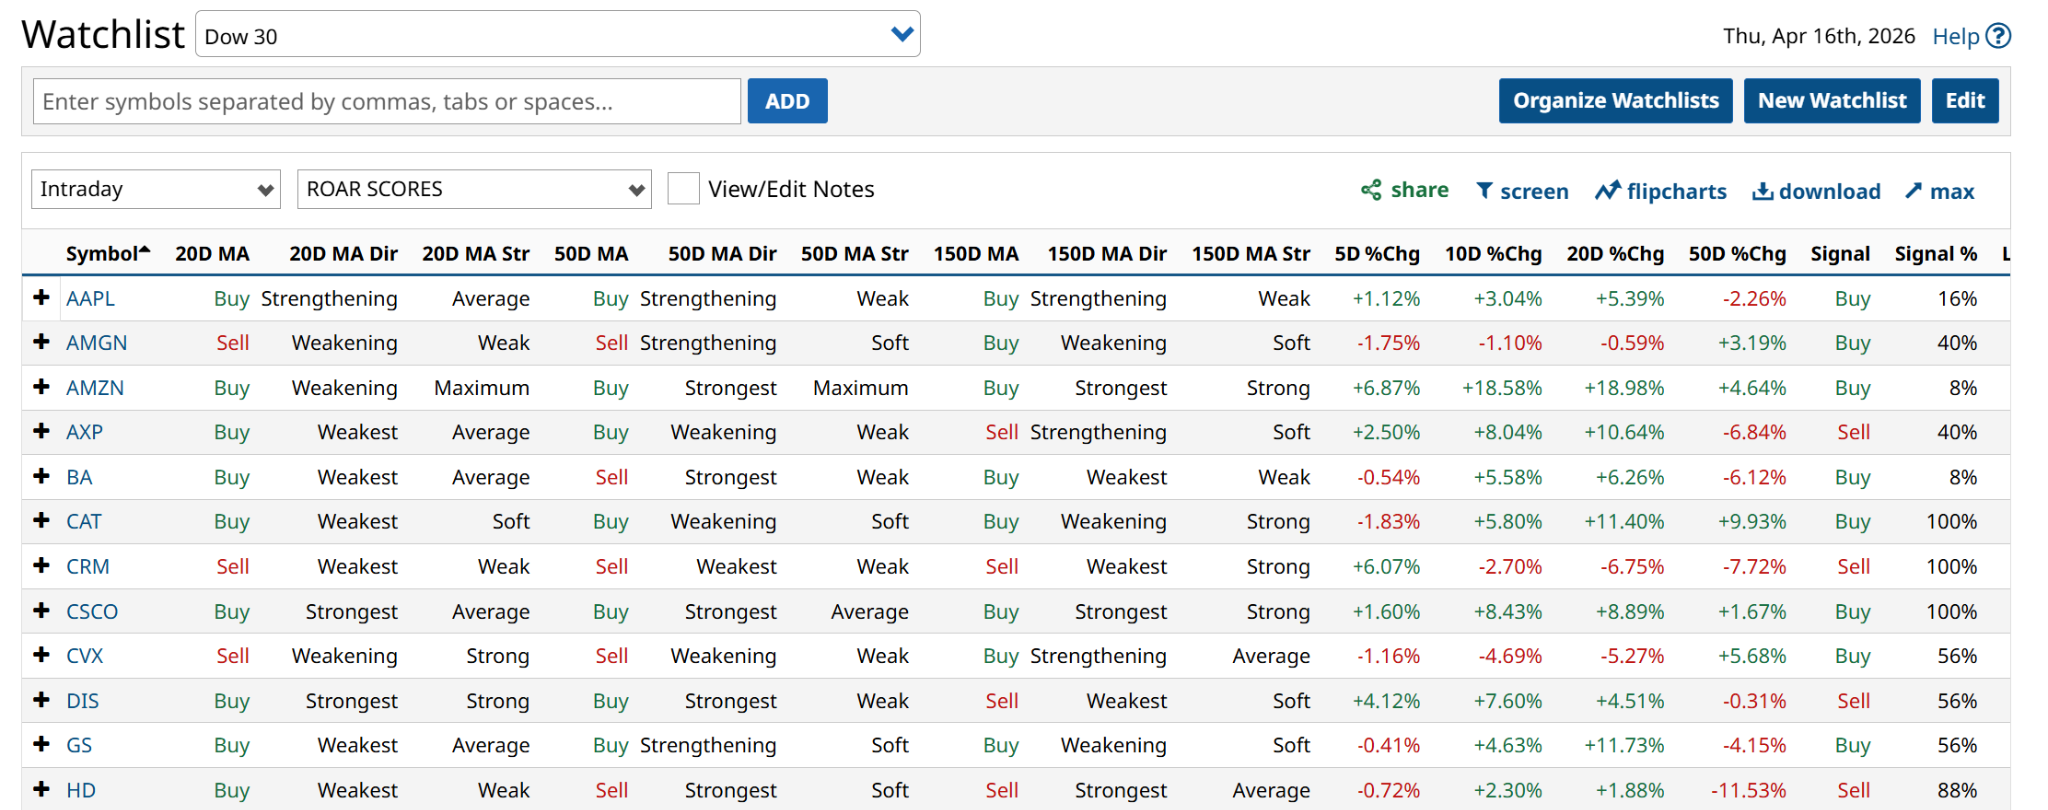The height and width of the screenshot is (810, 2048).
Task: Open flipcharts view
Action: [1607, 191]
